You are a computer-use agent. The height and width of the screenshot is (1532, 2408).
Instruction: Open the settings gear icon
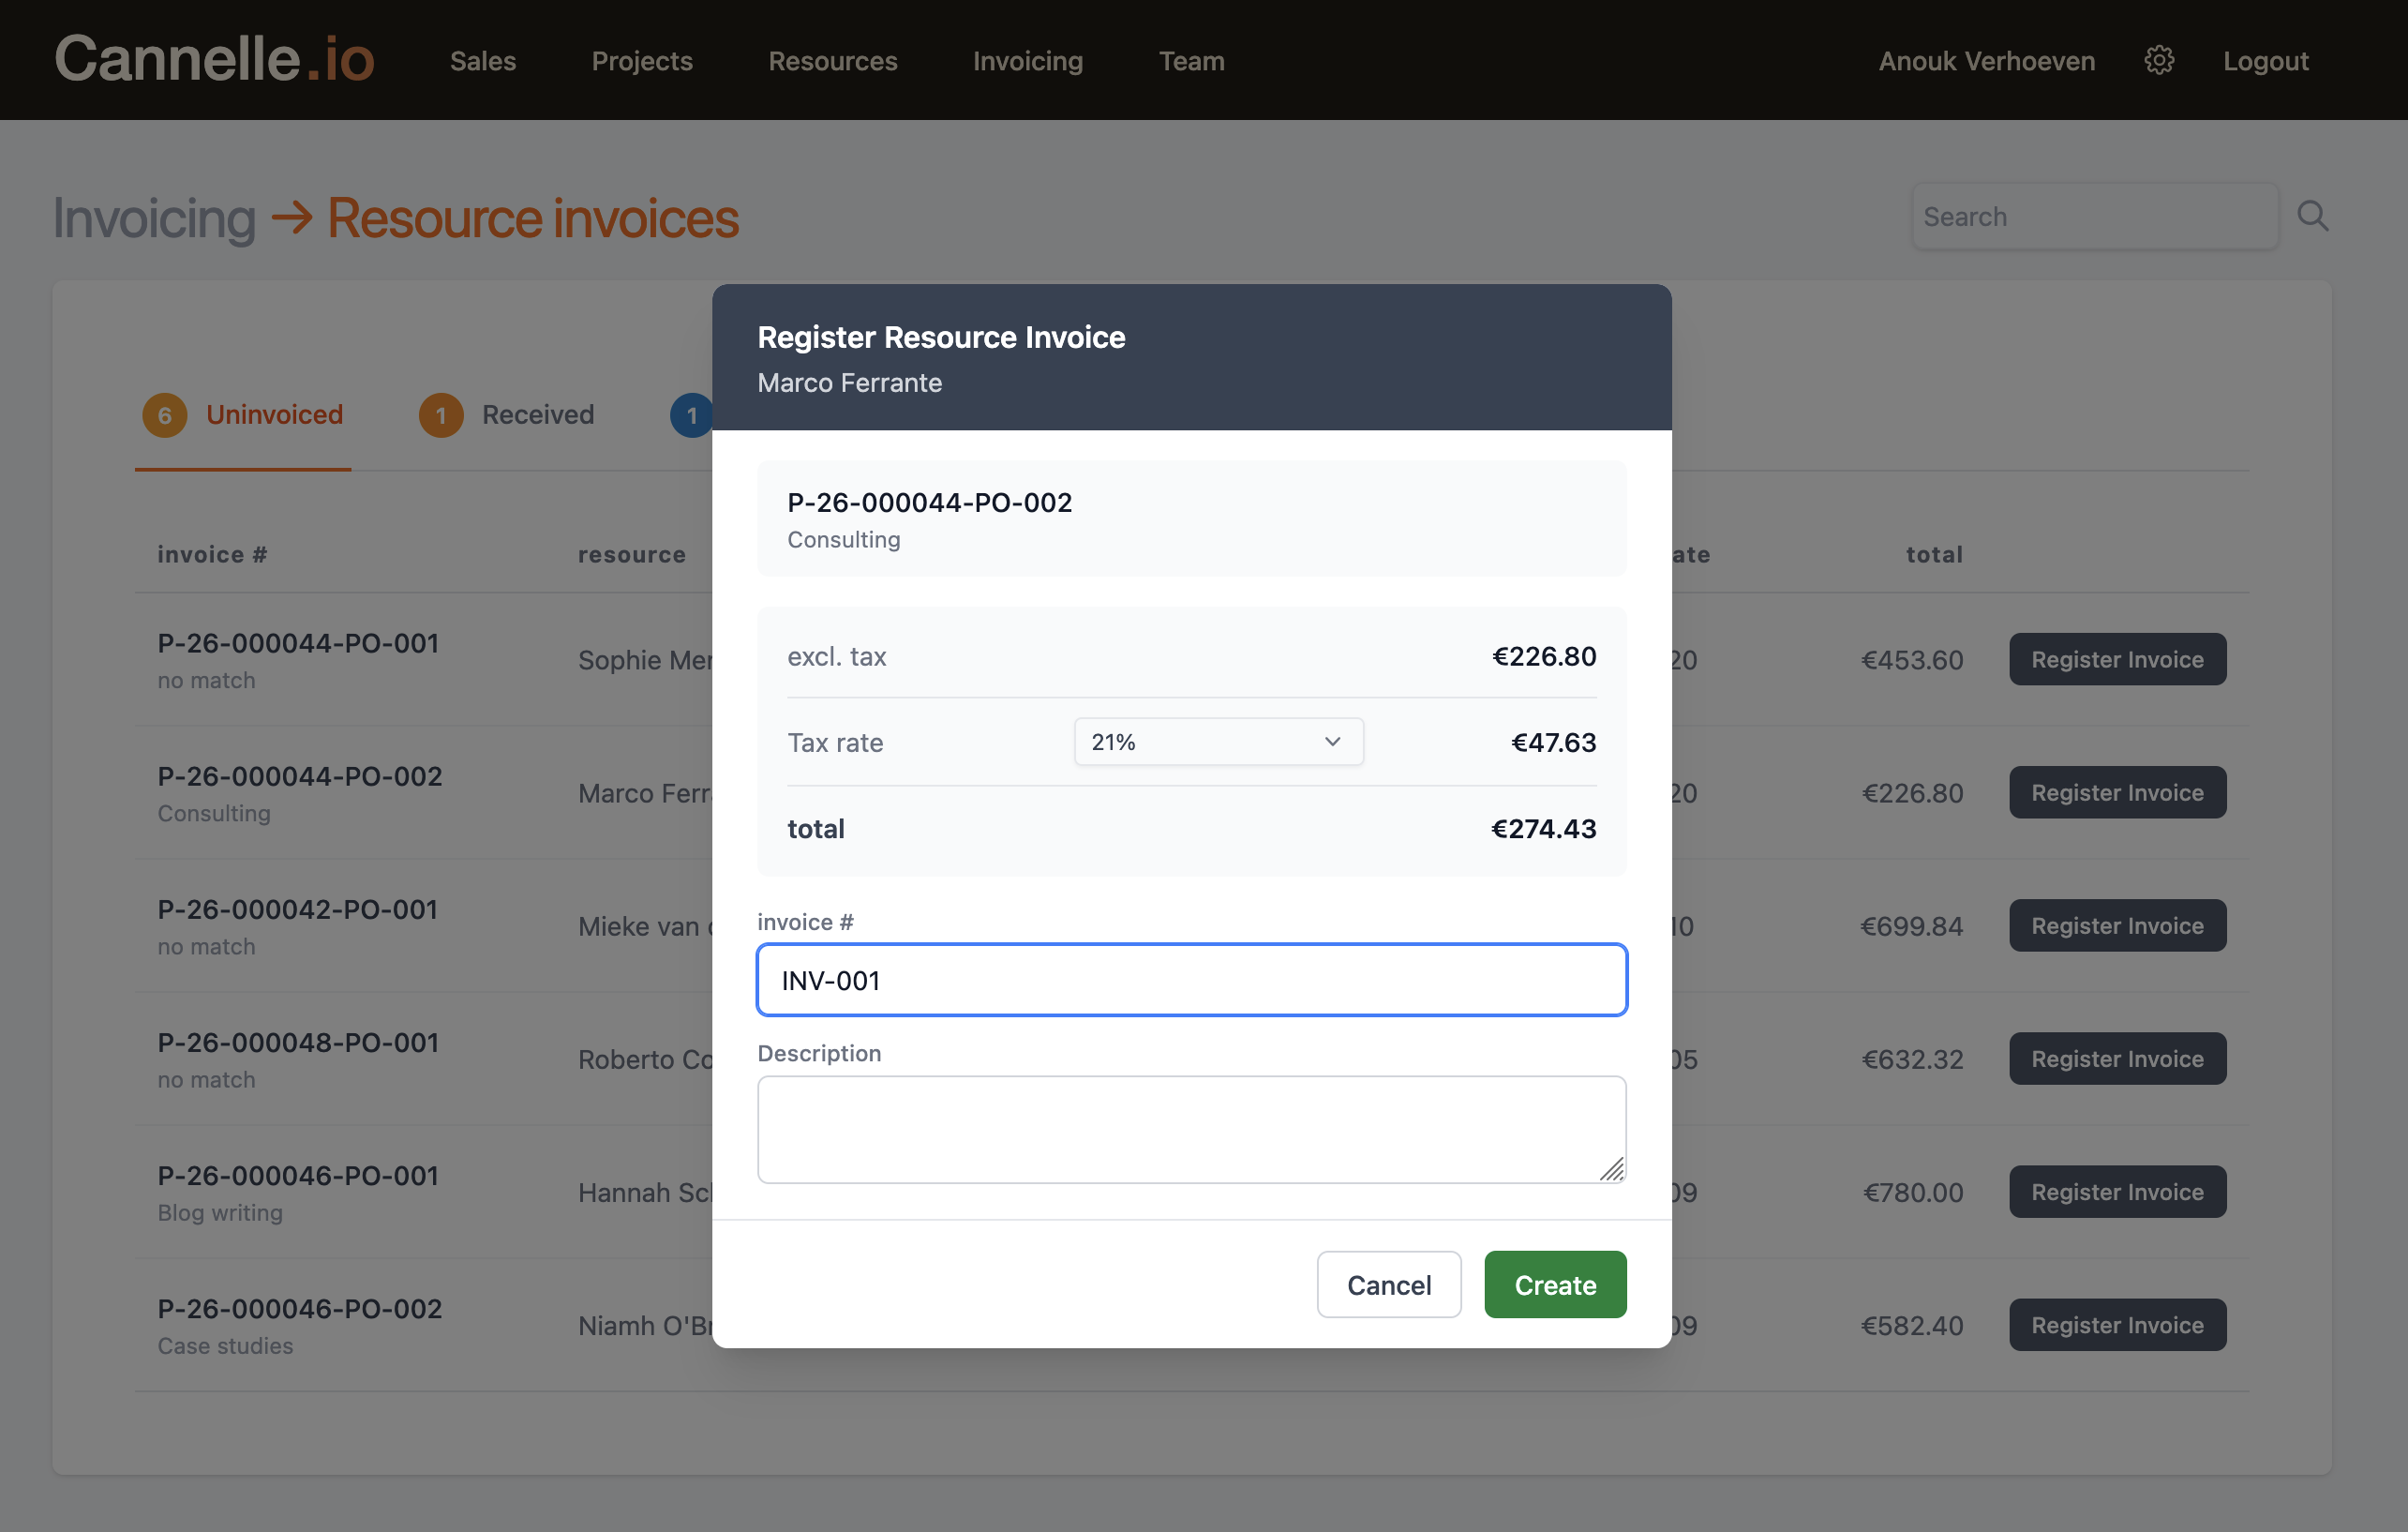[2158, 61]
